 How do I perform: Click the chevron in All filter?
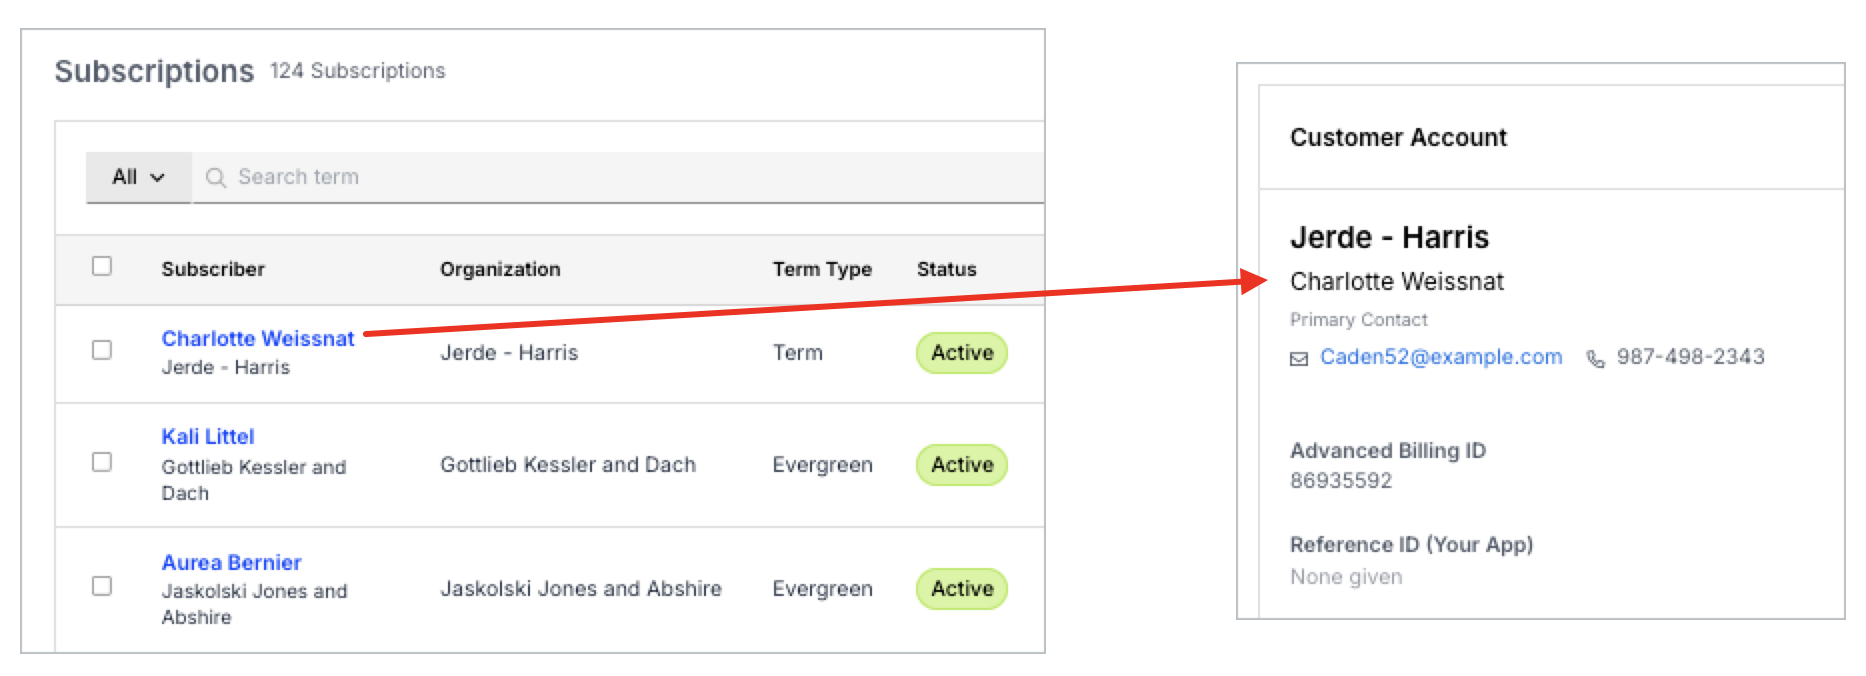click(x=157, y=178)
